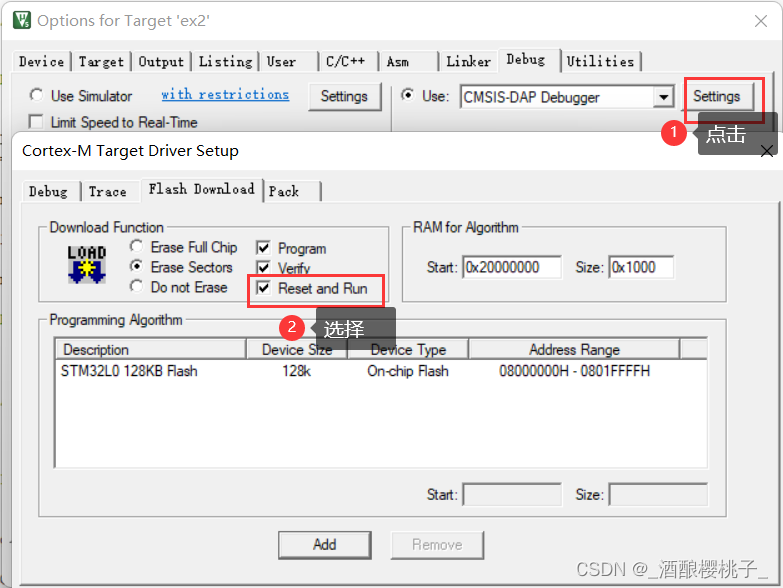This screenshot has width=783, height=588.
Task: Open the CMSIS-DAP Debugger dropdown
Action: (663, 97)
